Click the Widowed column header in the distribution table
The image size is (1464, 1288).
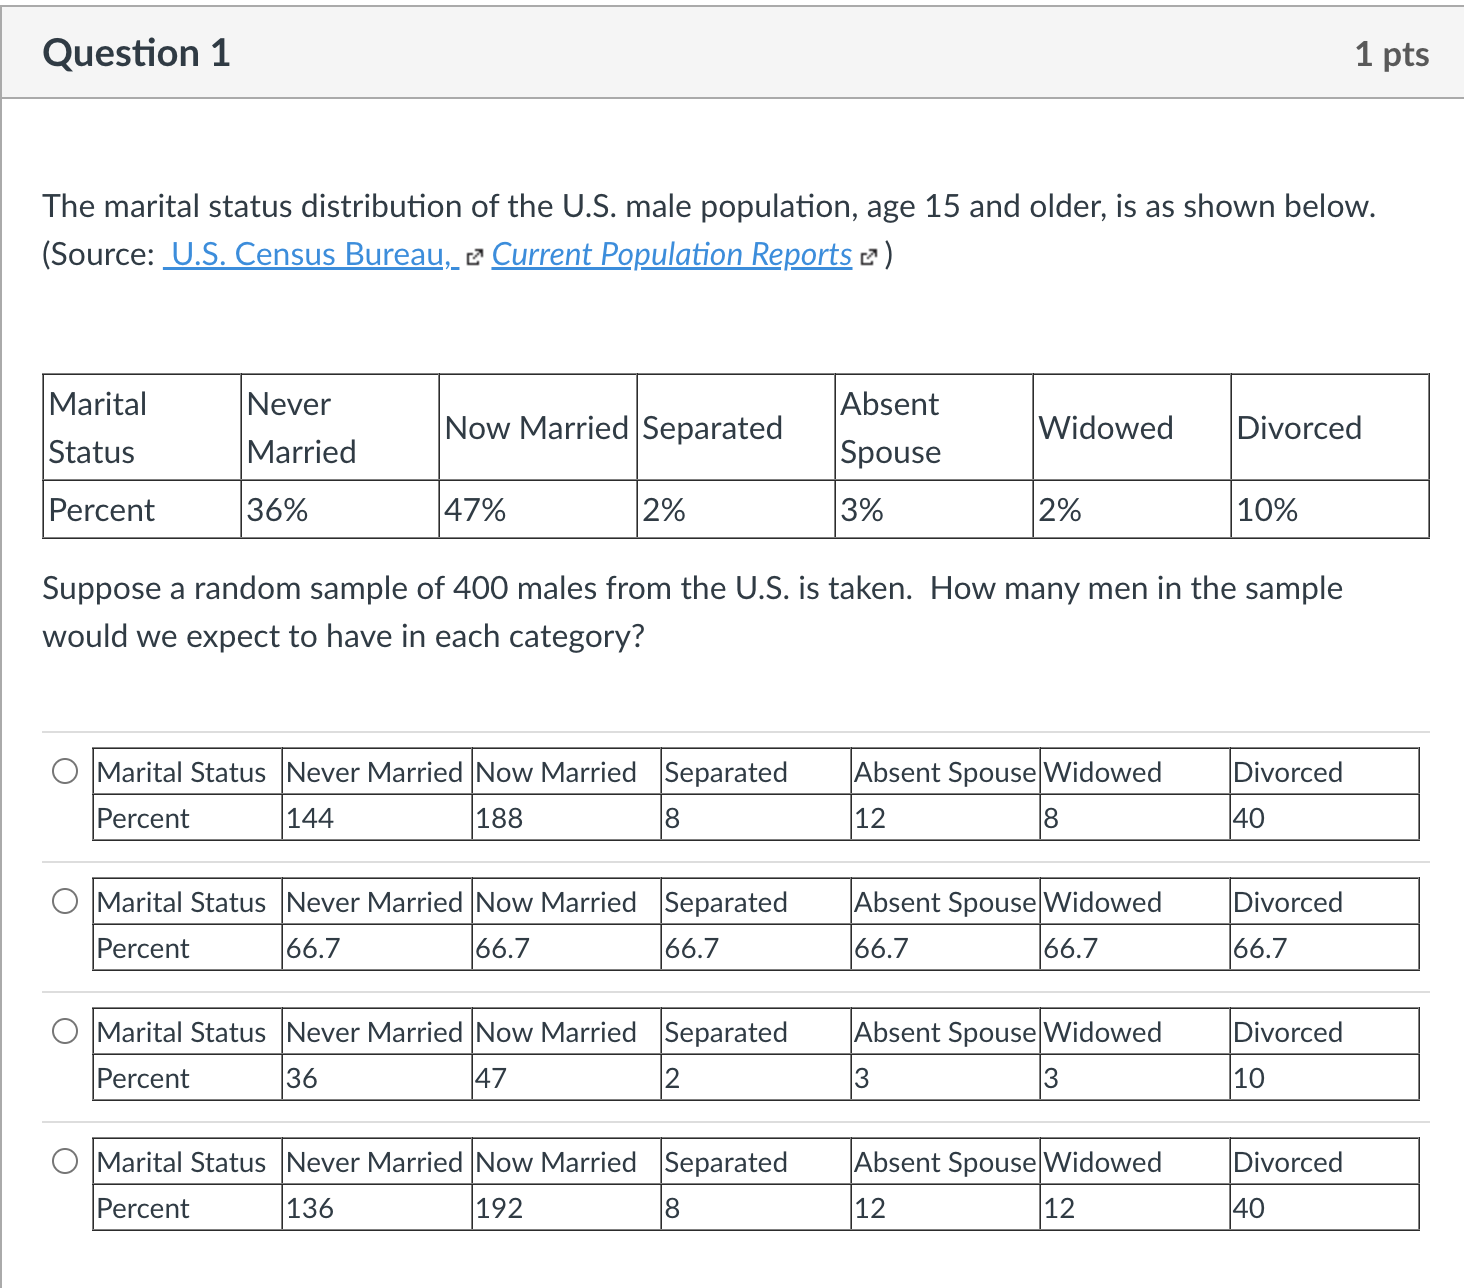coord(1105,427)
